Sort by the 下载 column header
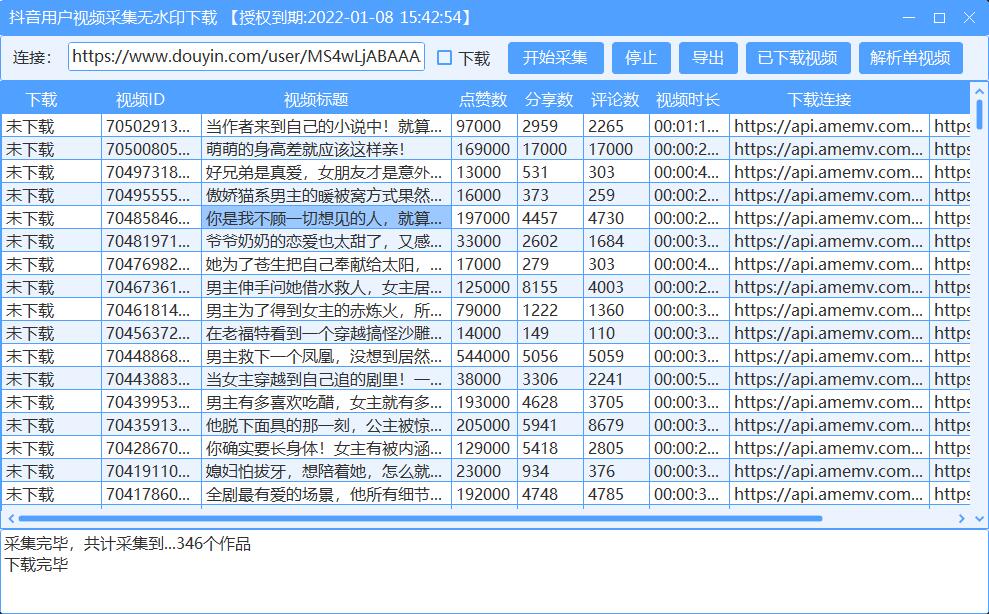This screenshot has width=989, height=614. tap(42, 99)
